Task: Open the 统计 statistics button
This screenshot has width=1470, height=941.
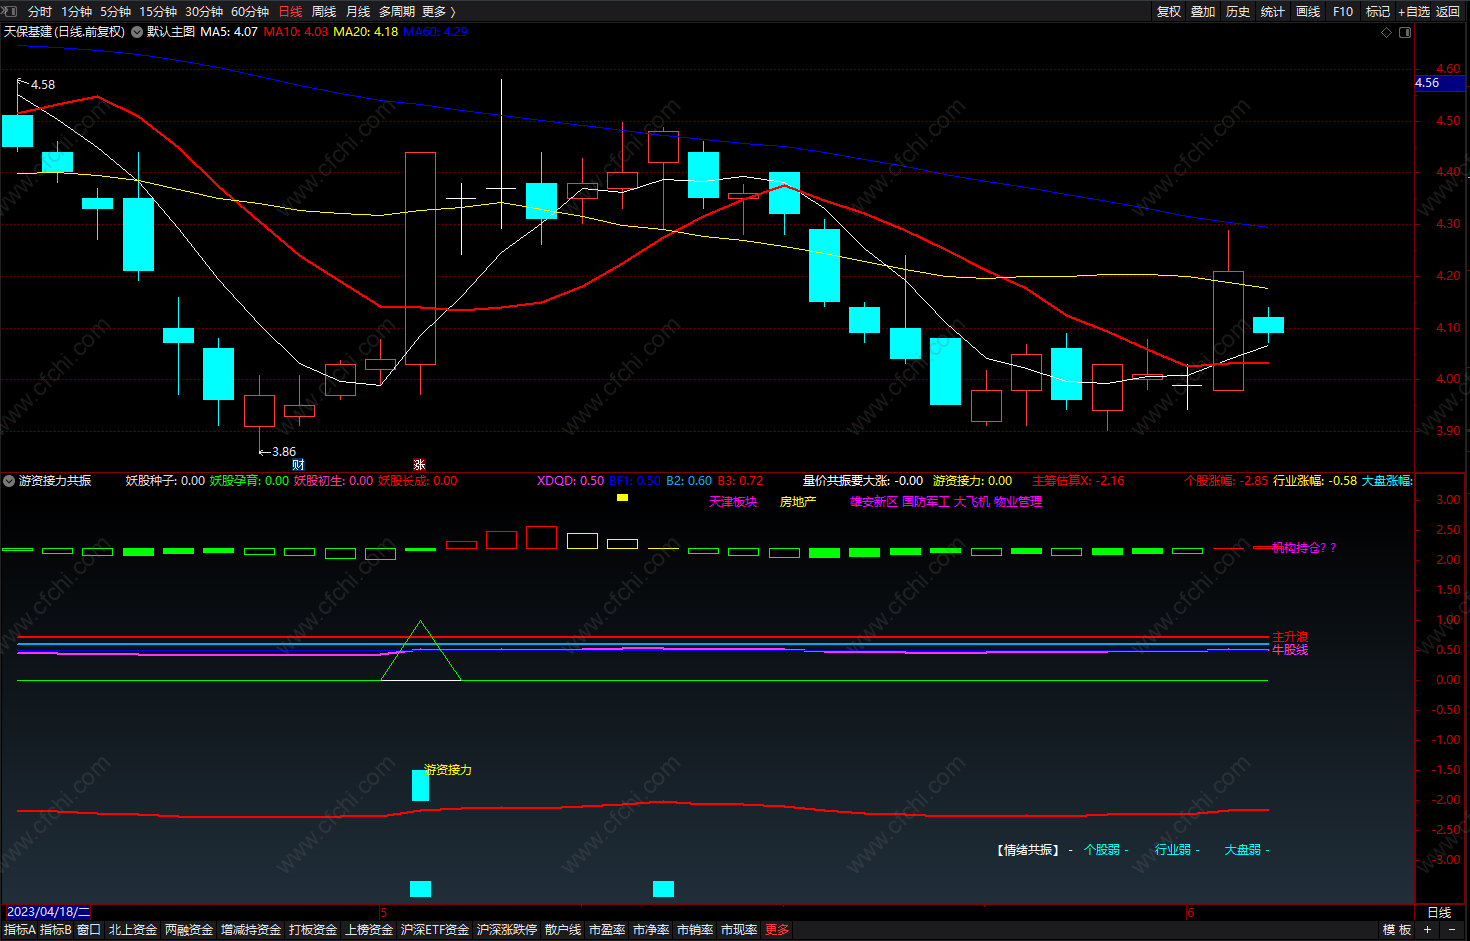Action: tap(1273, 11)
